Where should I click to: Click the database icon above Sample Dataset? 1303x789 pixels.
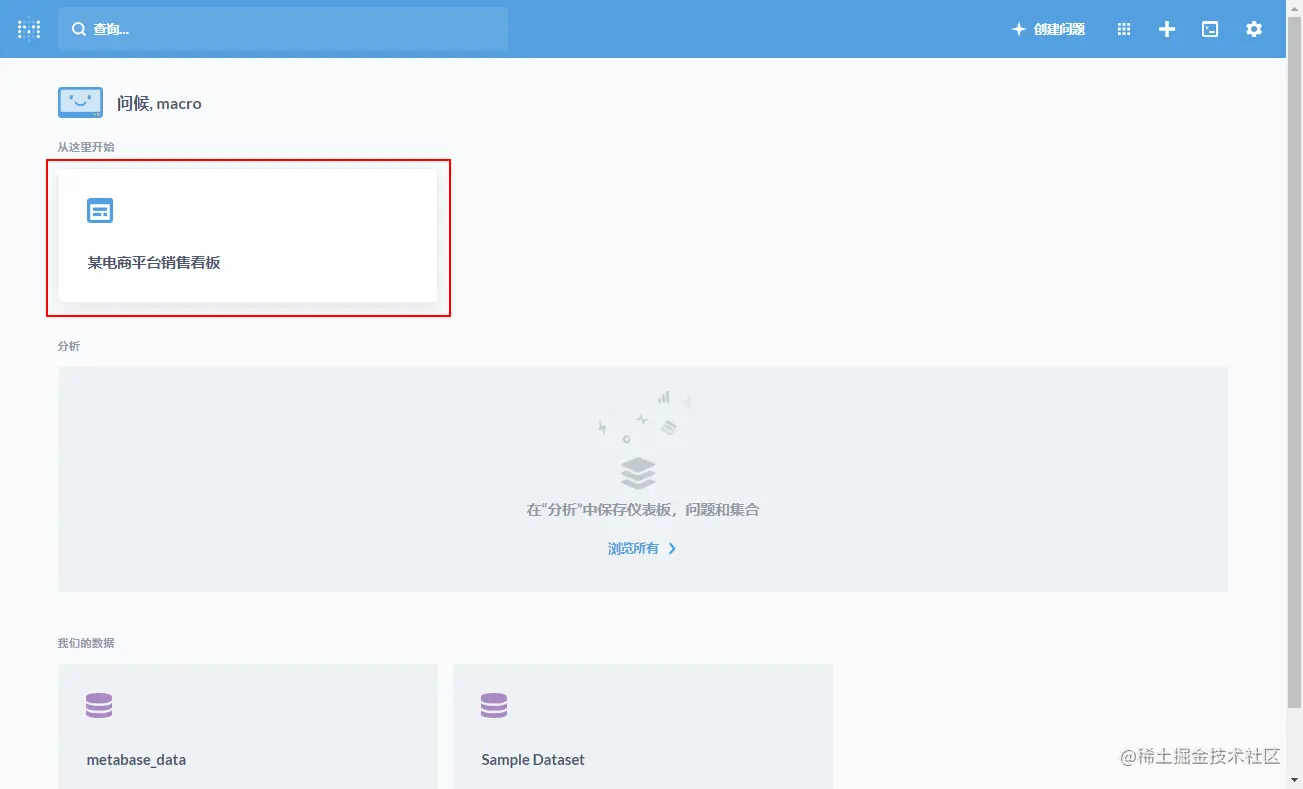[x=494, y=705]
